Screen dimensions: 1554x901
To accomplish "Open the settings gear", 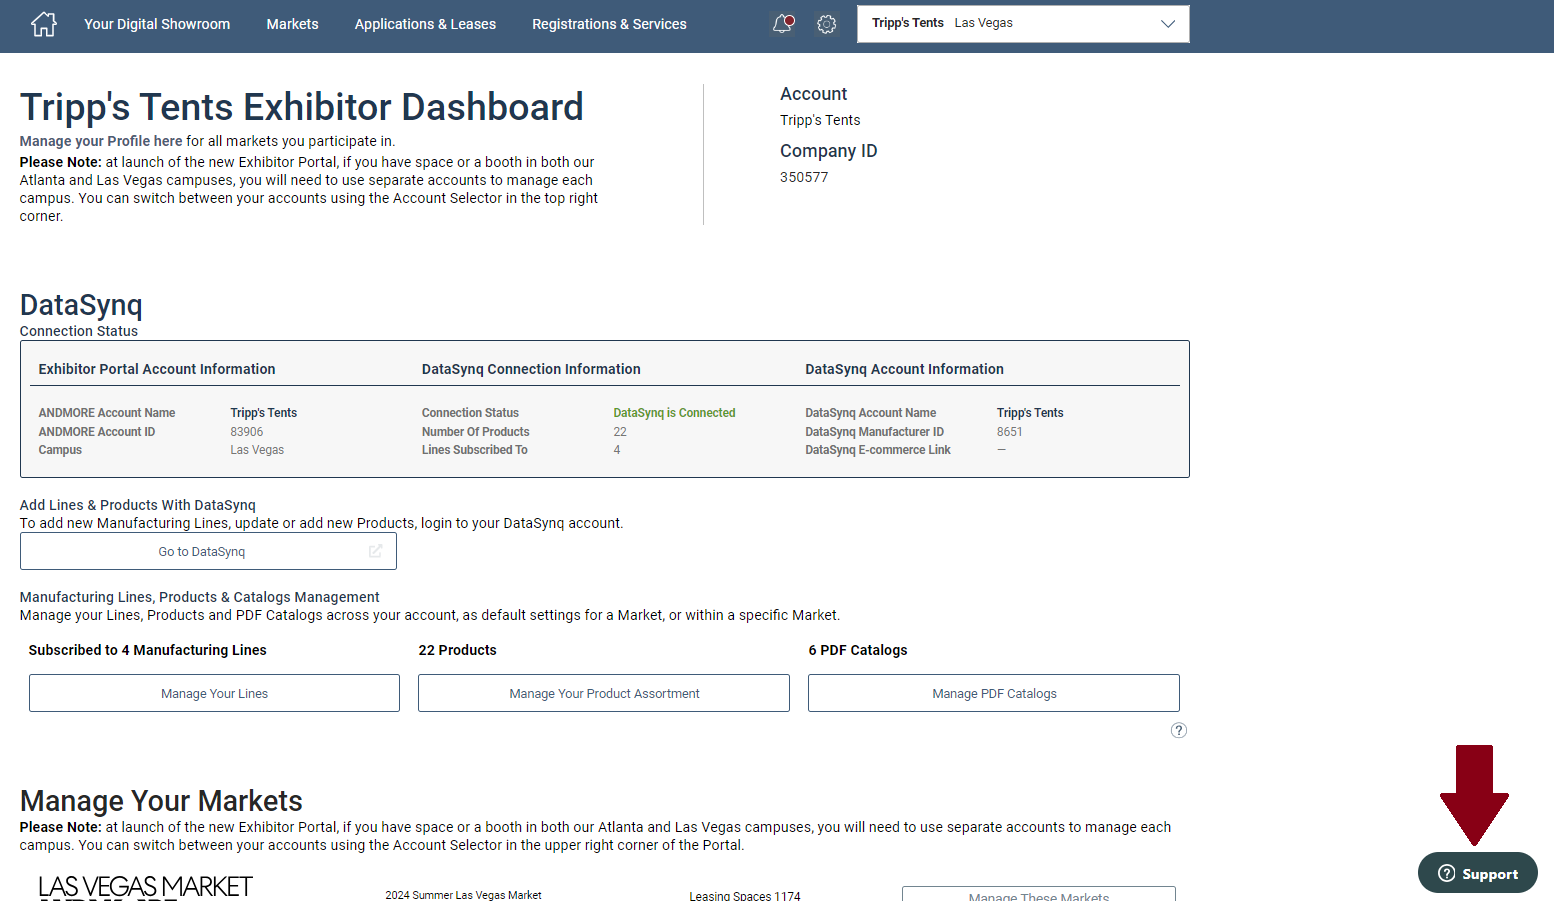I will tap(827, 24).
